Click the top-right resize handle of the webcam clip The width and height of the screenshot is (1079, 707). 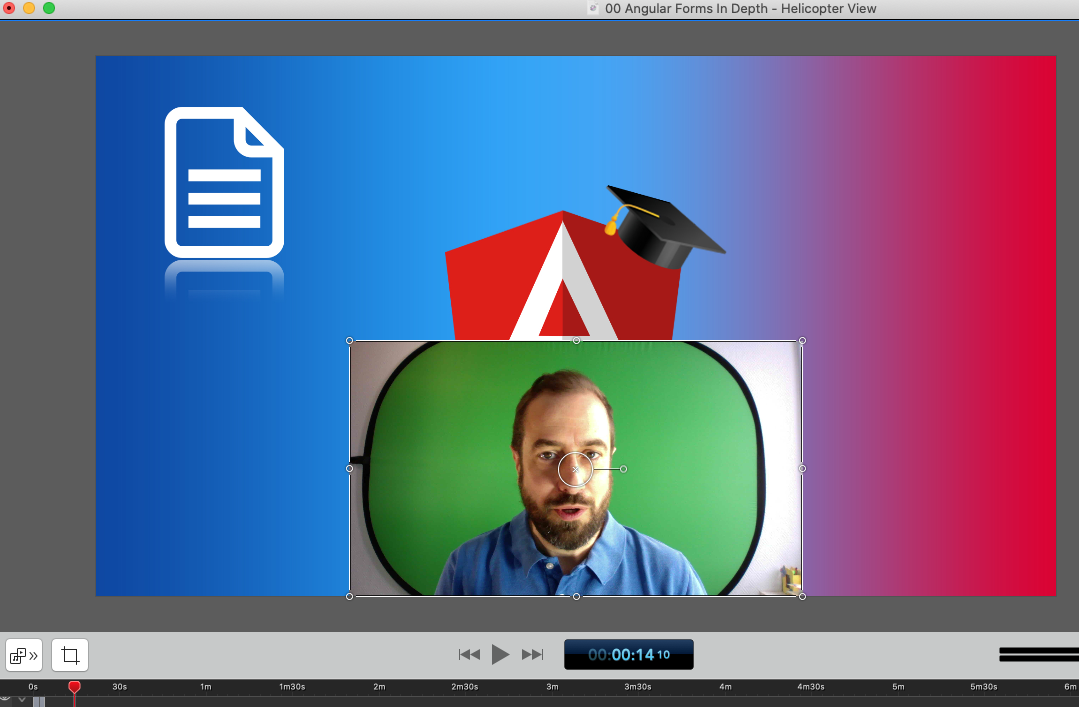802,341
